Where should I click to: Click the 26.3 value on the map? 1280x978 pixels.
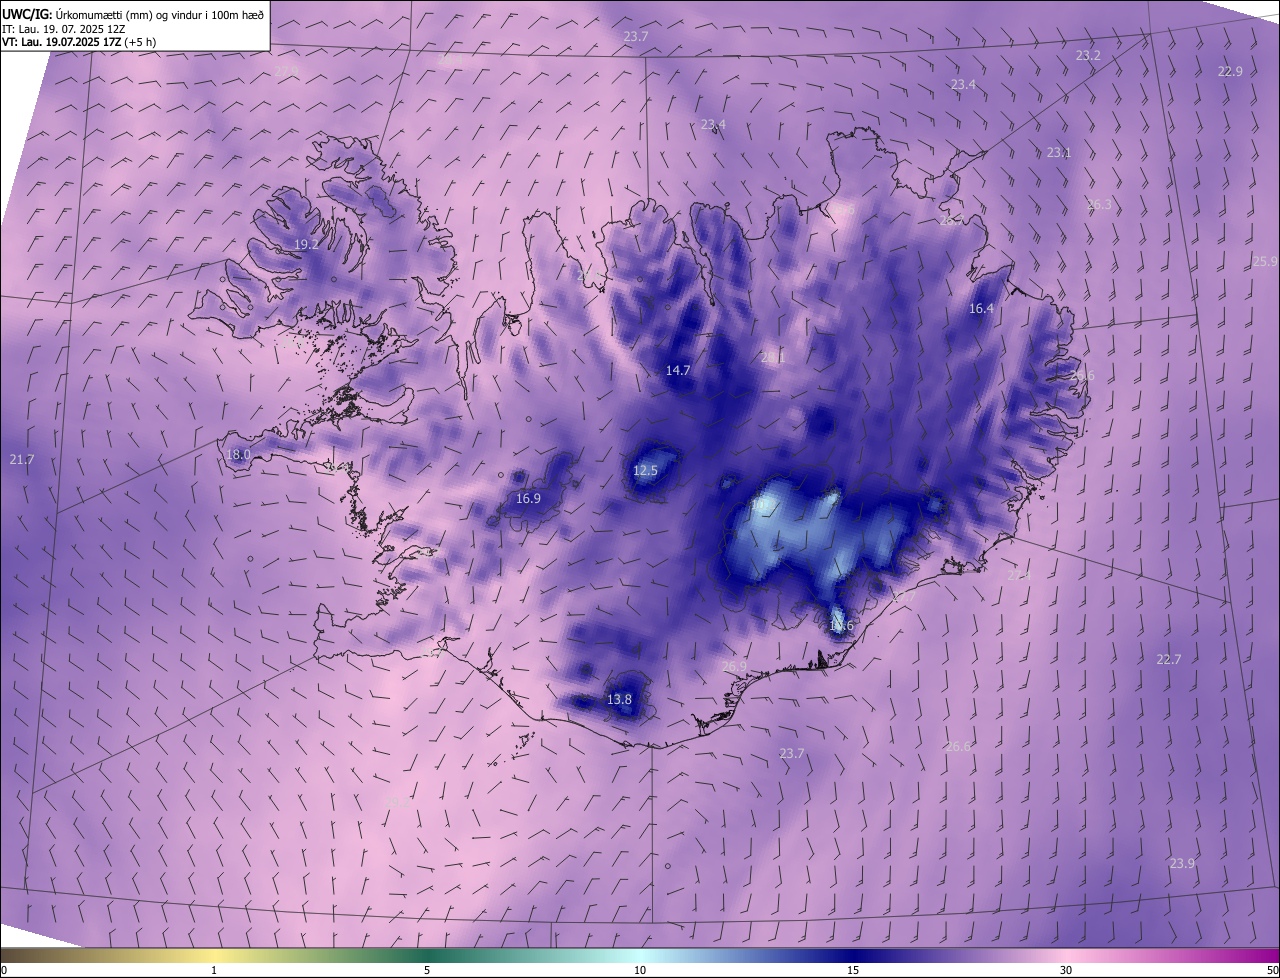point(1099,204)
